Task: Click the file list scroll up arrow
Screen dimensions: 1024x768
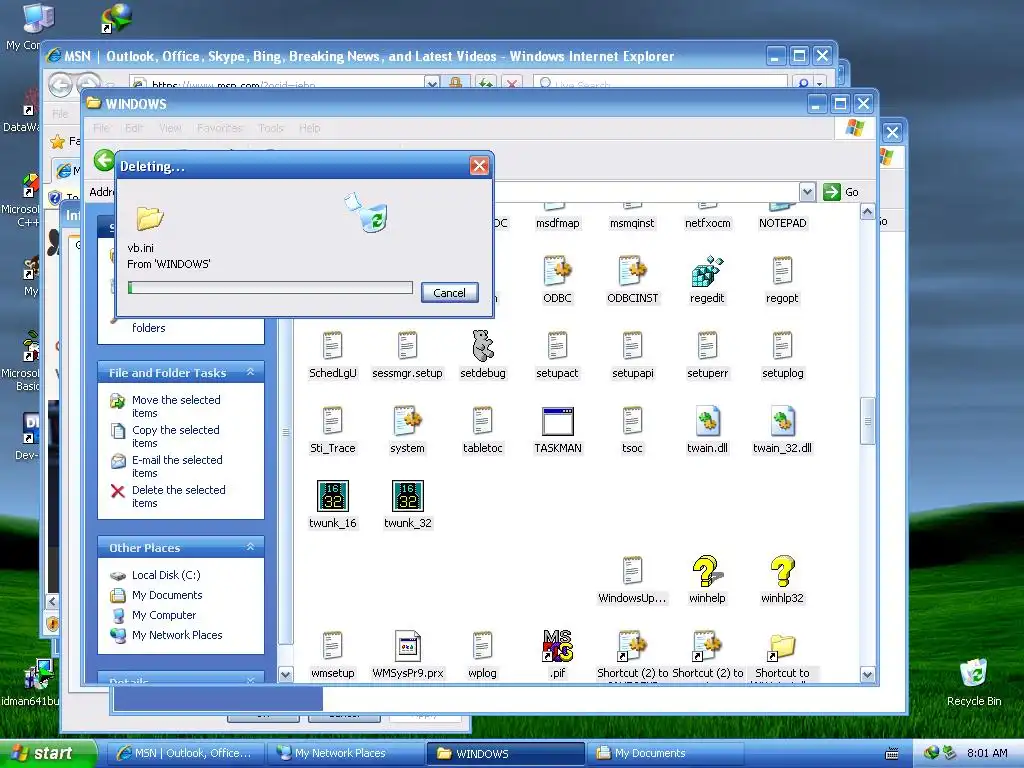Action: point(867,212)
